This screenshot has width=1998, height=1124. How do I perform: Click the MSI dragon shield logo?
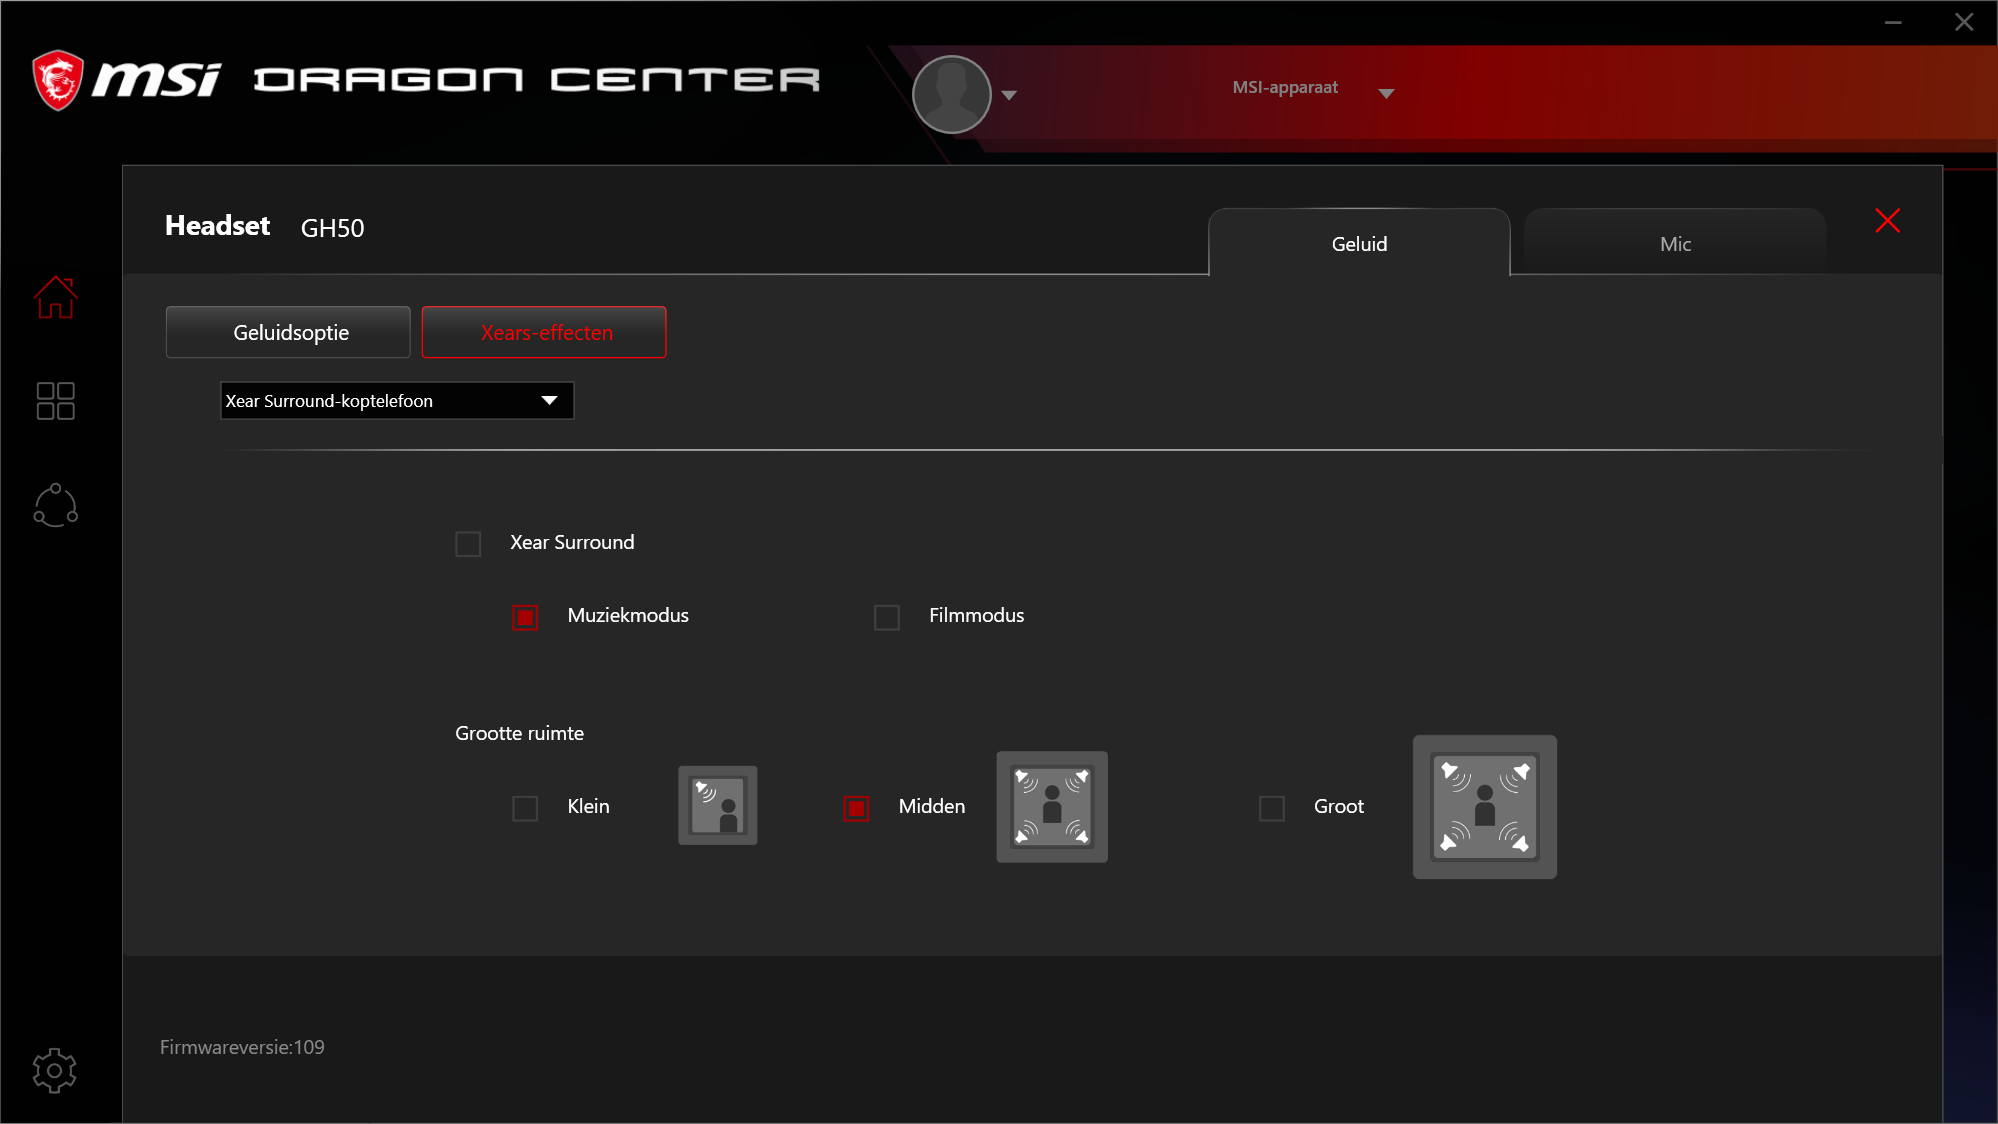(58, 80)
